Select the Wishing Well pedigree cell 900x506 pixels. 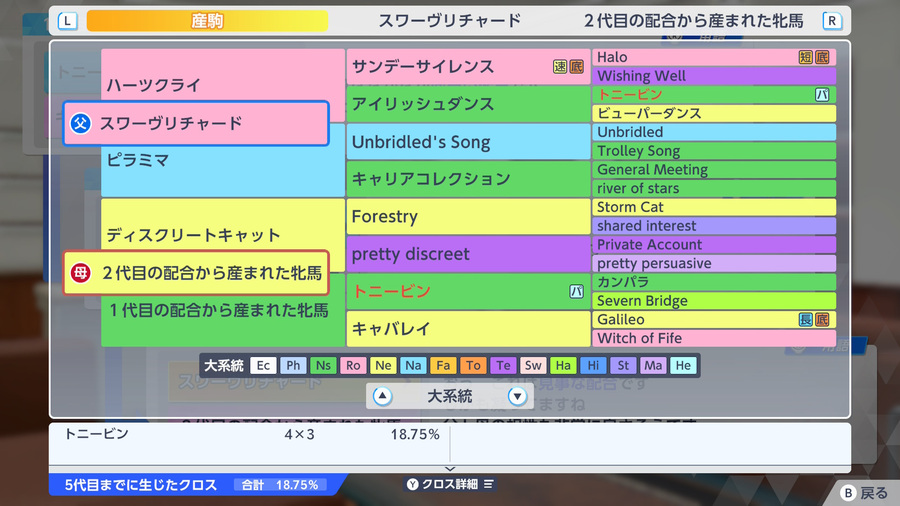(714, 76)
